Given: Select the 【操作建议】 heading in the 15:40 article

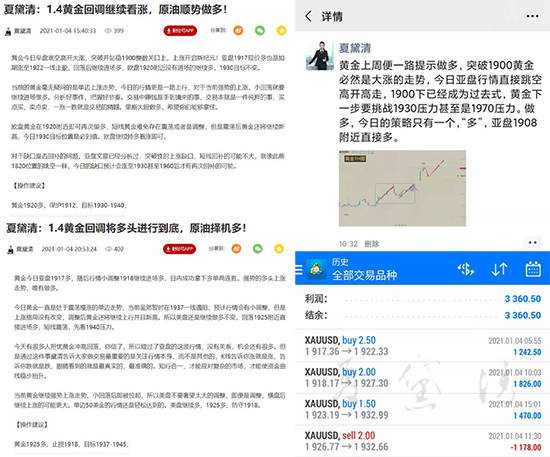Looking at the screenshot, I should point(29,186).
